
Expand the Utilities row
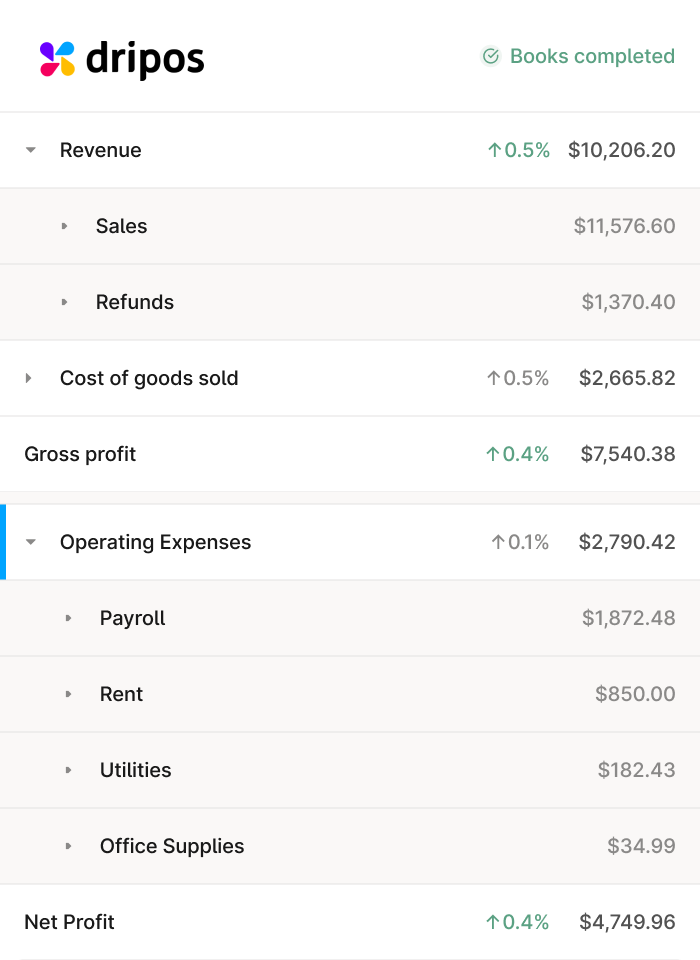[x=69, y=770]
